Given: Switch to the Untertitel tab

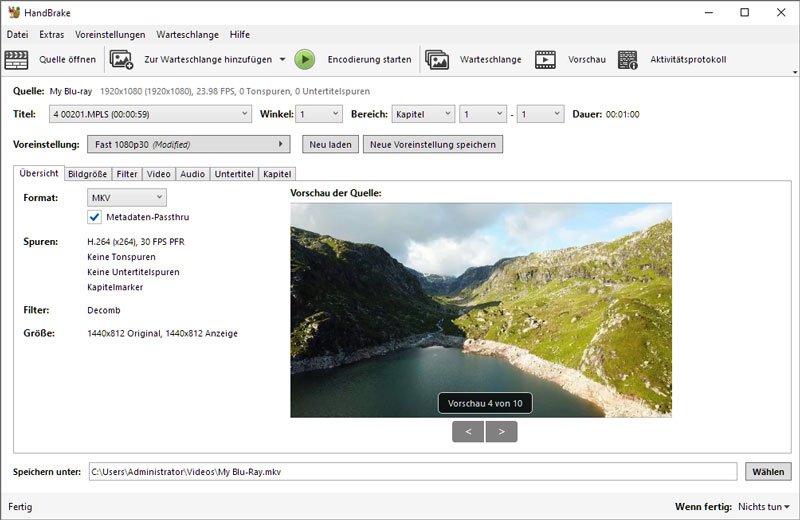Looking at the screenshot, I should (234, 174).
